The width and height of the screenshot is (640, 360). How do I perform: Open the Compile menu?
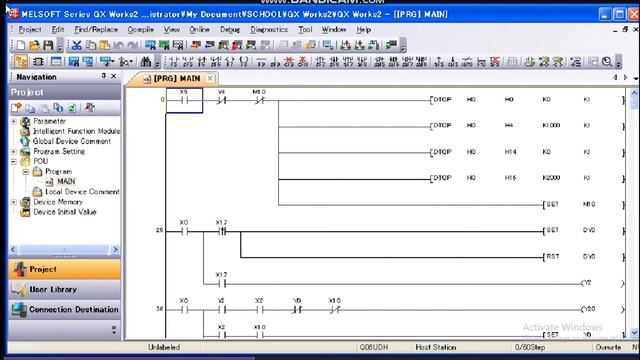(140, 29)
